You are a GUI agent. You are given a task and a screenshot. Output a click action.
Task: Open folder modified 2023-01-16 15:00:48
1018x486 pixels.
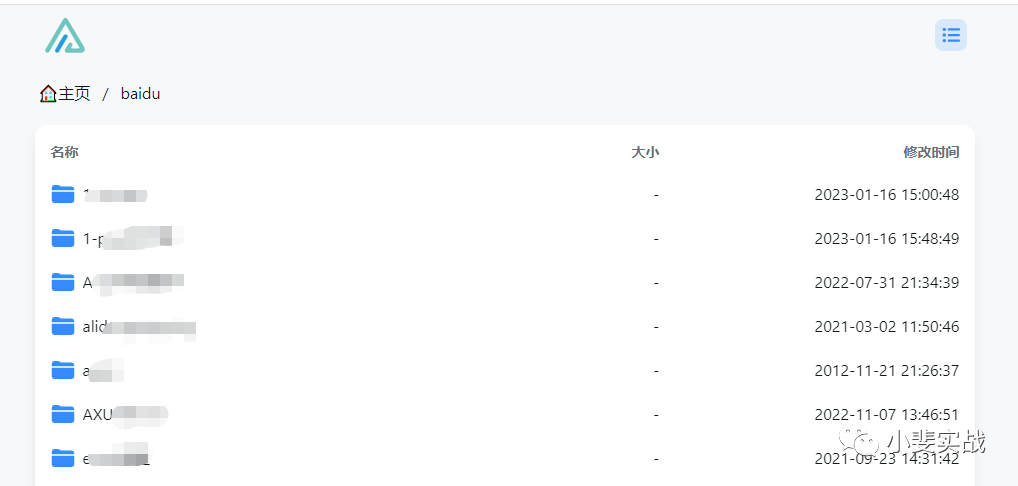coord(63,194)
